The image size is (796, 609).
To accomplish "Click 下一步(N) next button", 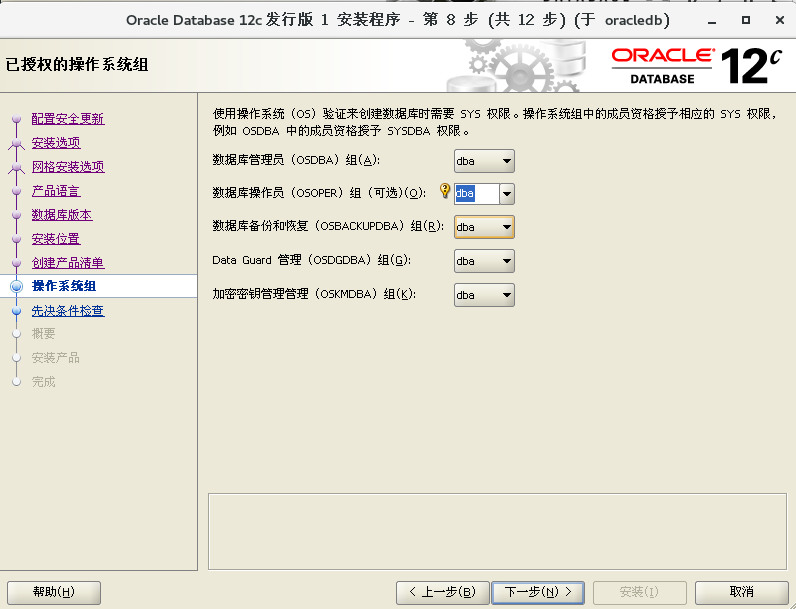I will tap(538, 592).
